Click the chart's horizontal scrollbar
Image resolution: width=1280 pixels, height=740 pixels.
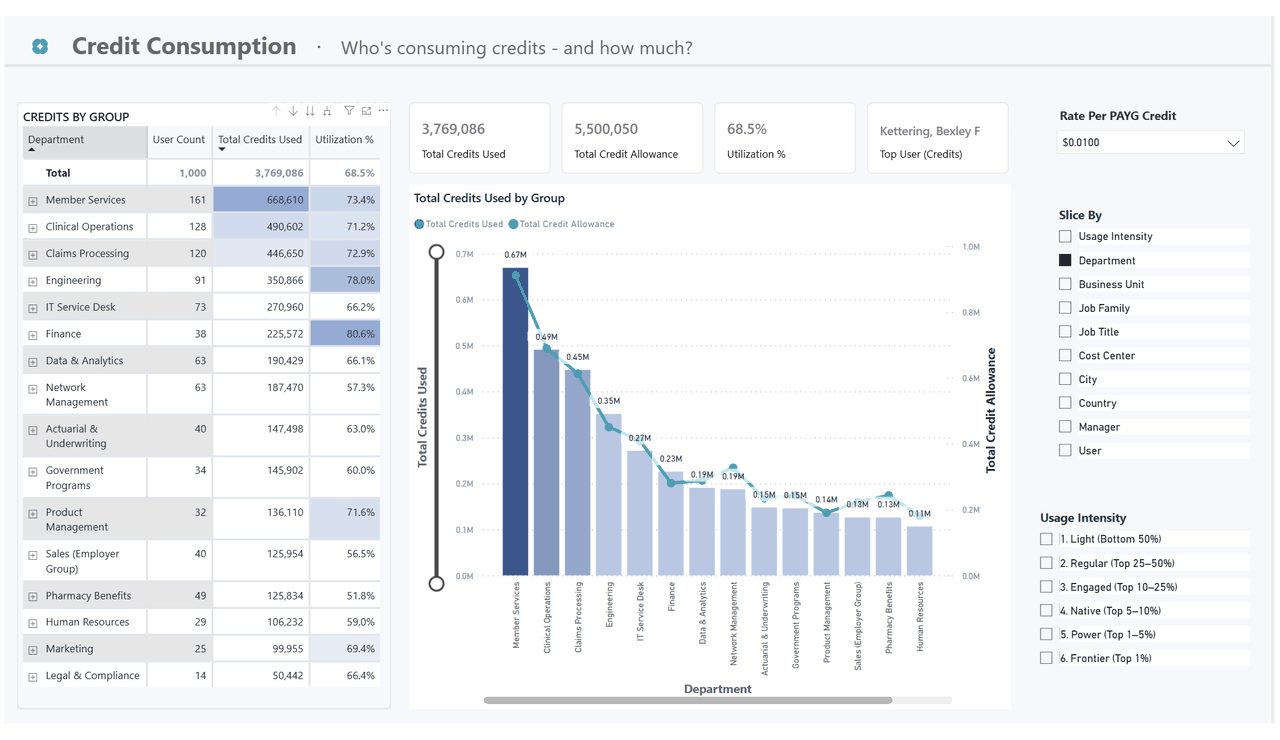688,701
